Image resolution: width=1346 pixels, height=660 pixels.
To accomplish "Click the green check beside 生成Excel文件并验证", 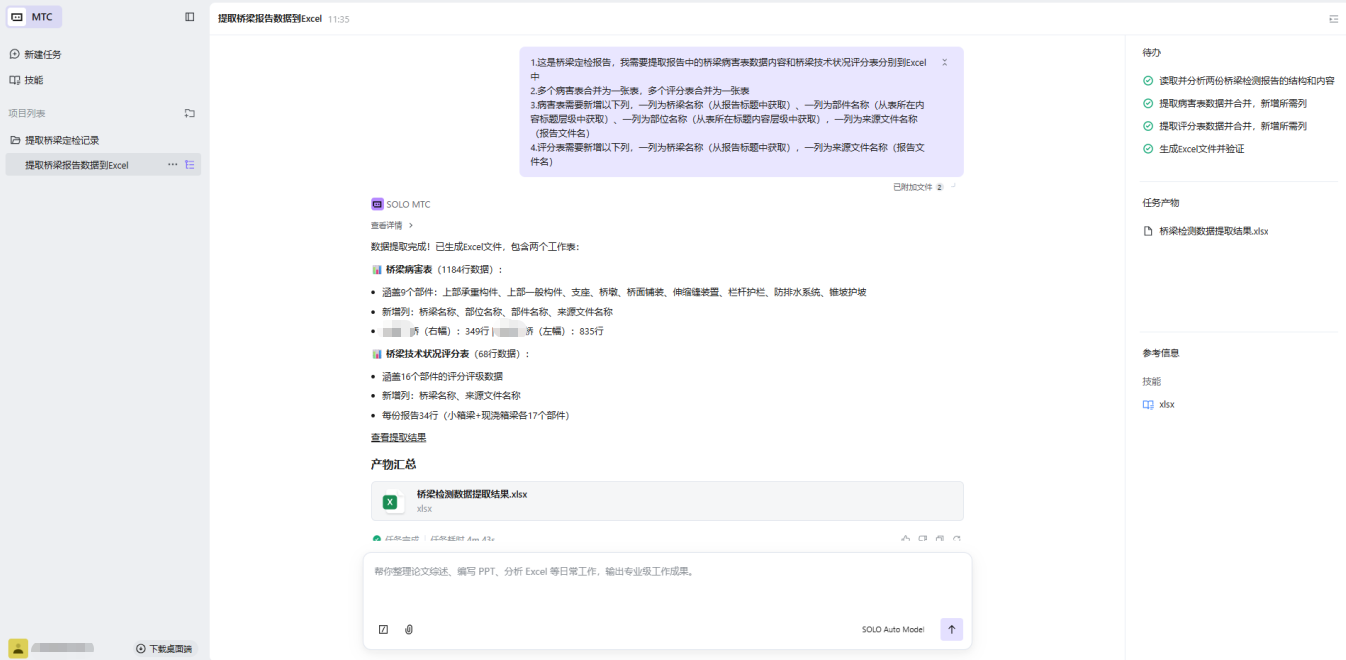I will [1148, 149].
